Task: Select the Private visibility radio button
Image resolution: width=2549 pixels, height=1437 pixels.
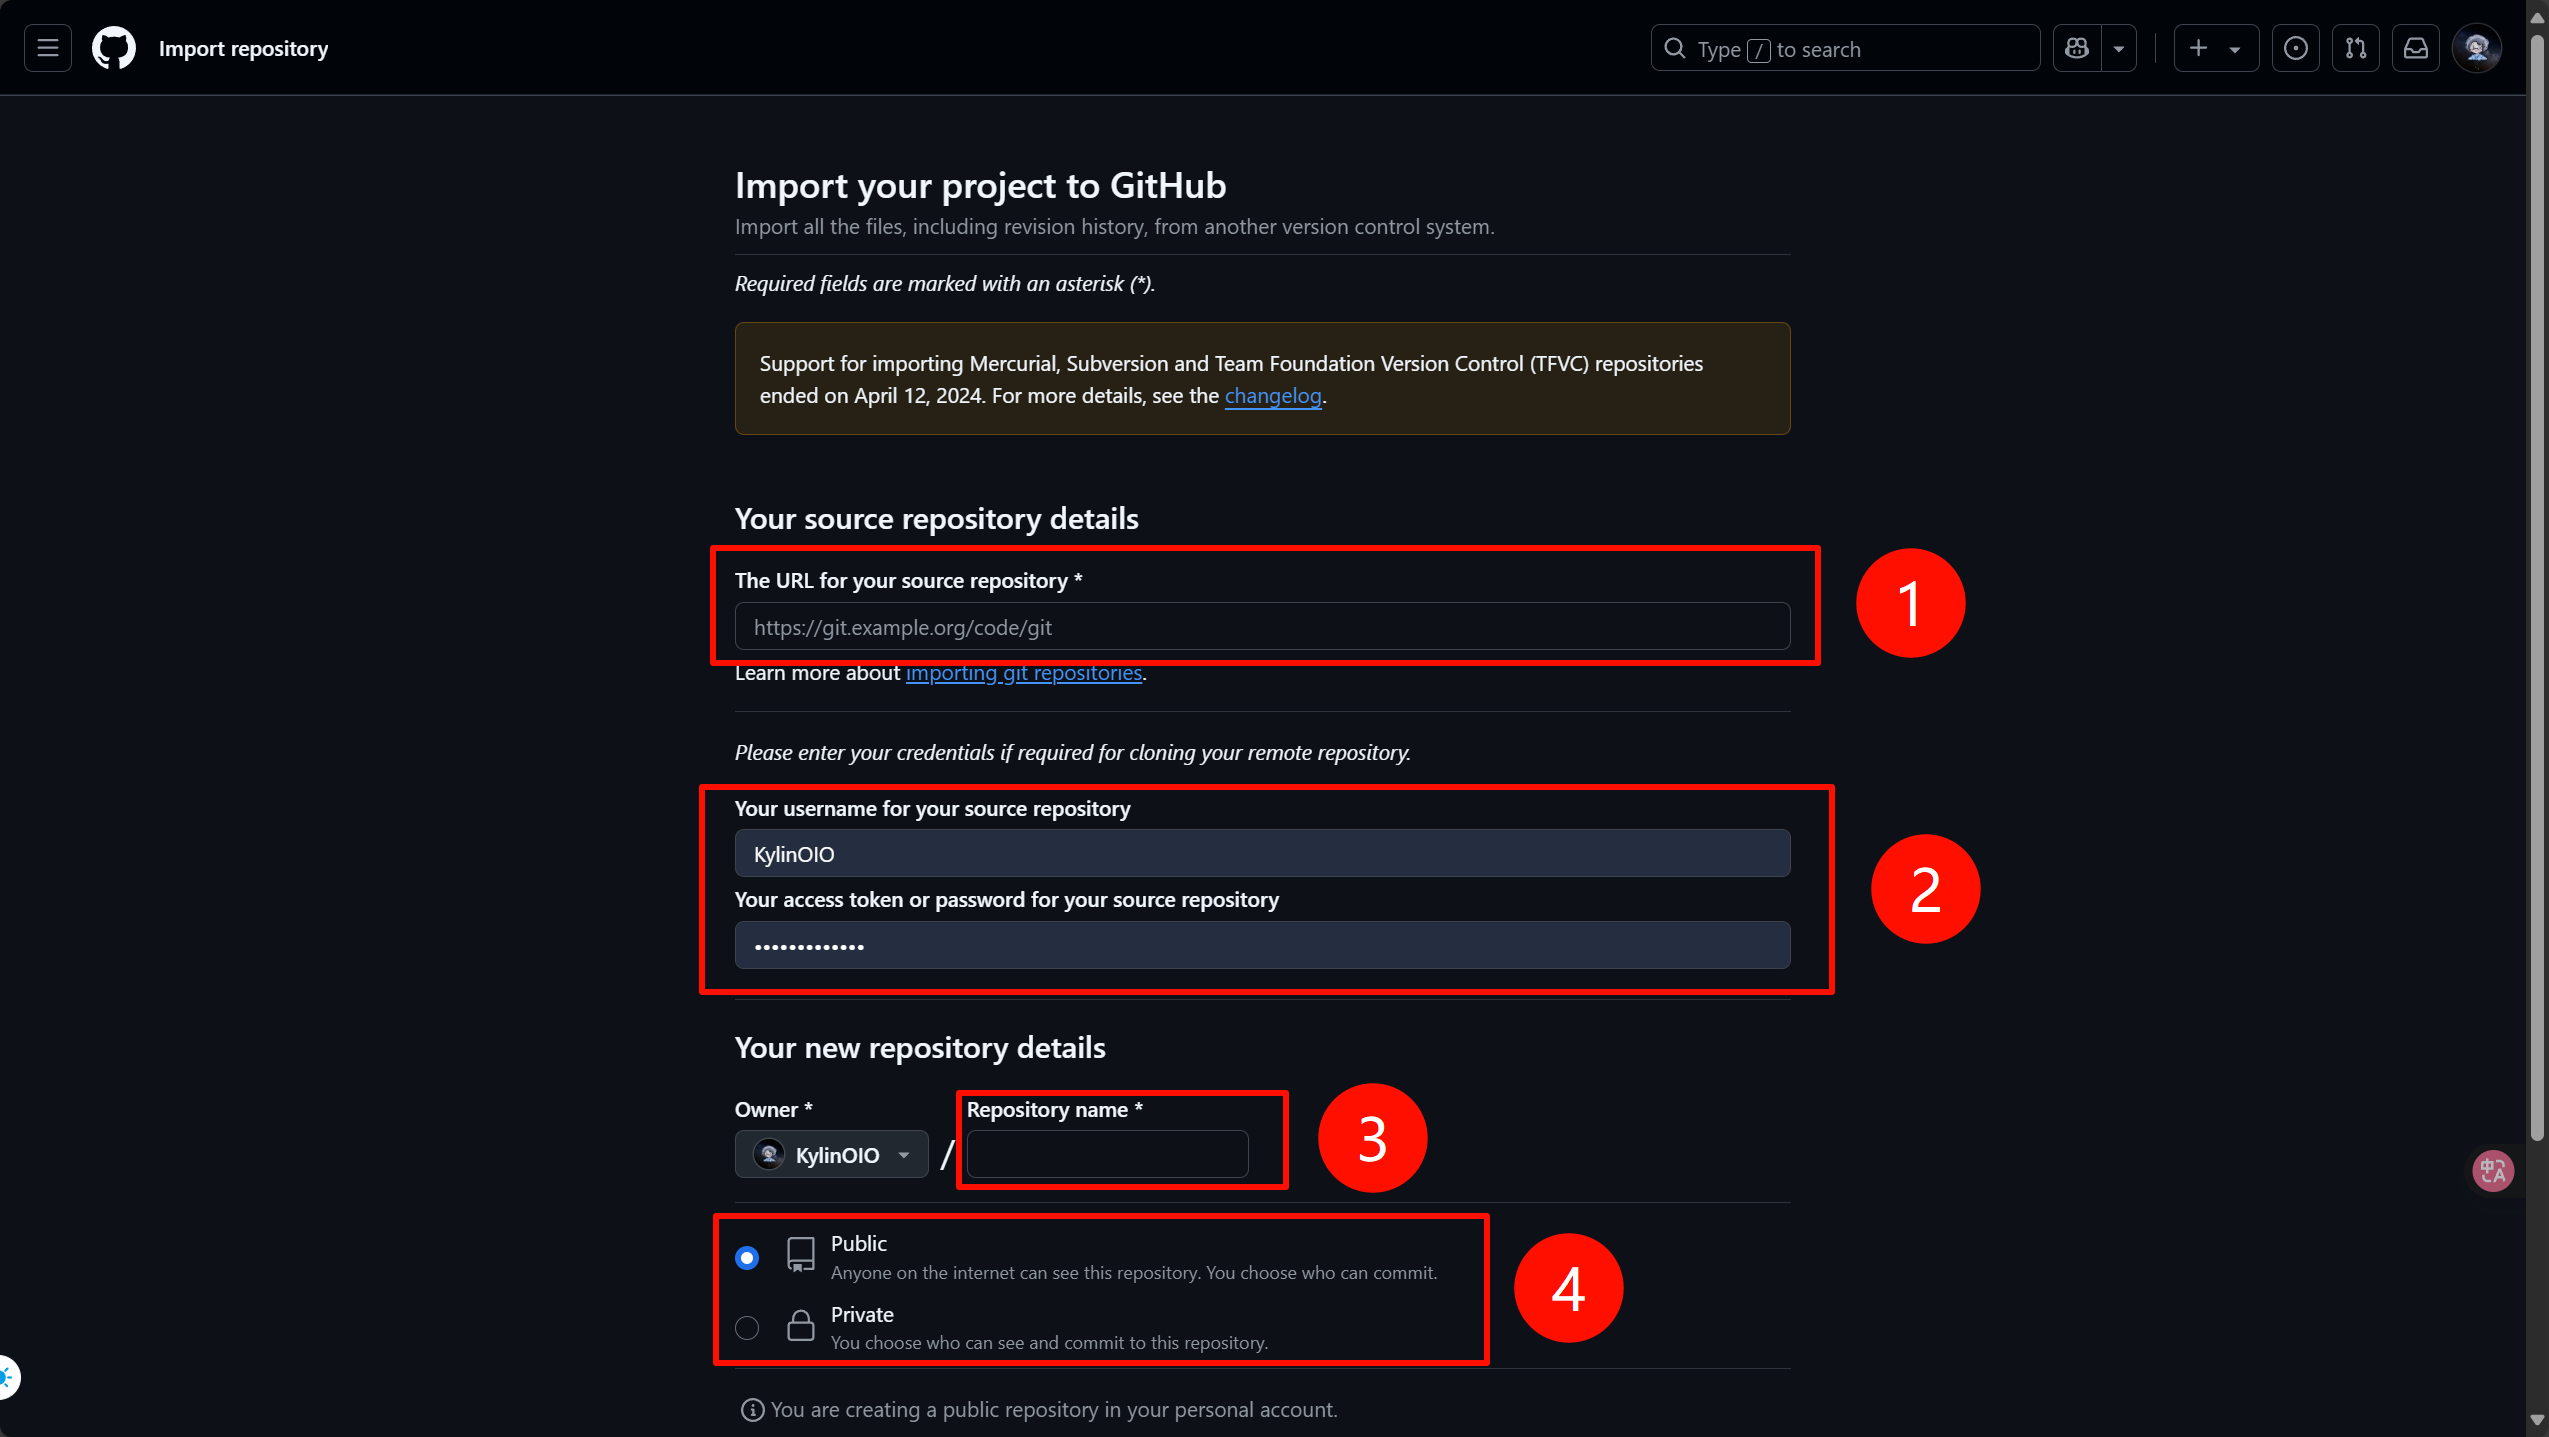Action: 747,1328
